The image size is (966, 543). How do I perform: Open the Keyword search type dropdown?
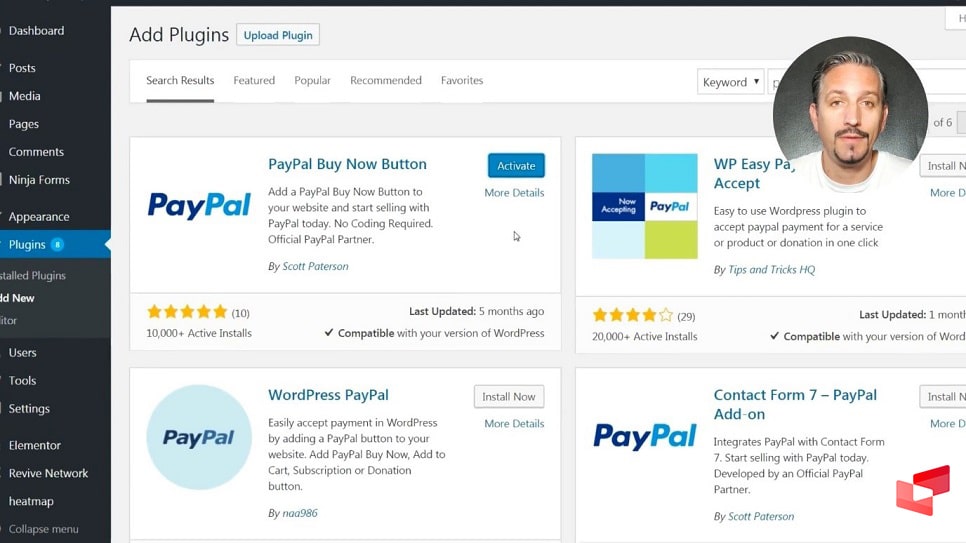(x=730, y=82)
